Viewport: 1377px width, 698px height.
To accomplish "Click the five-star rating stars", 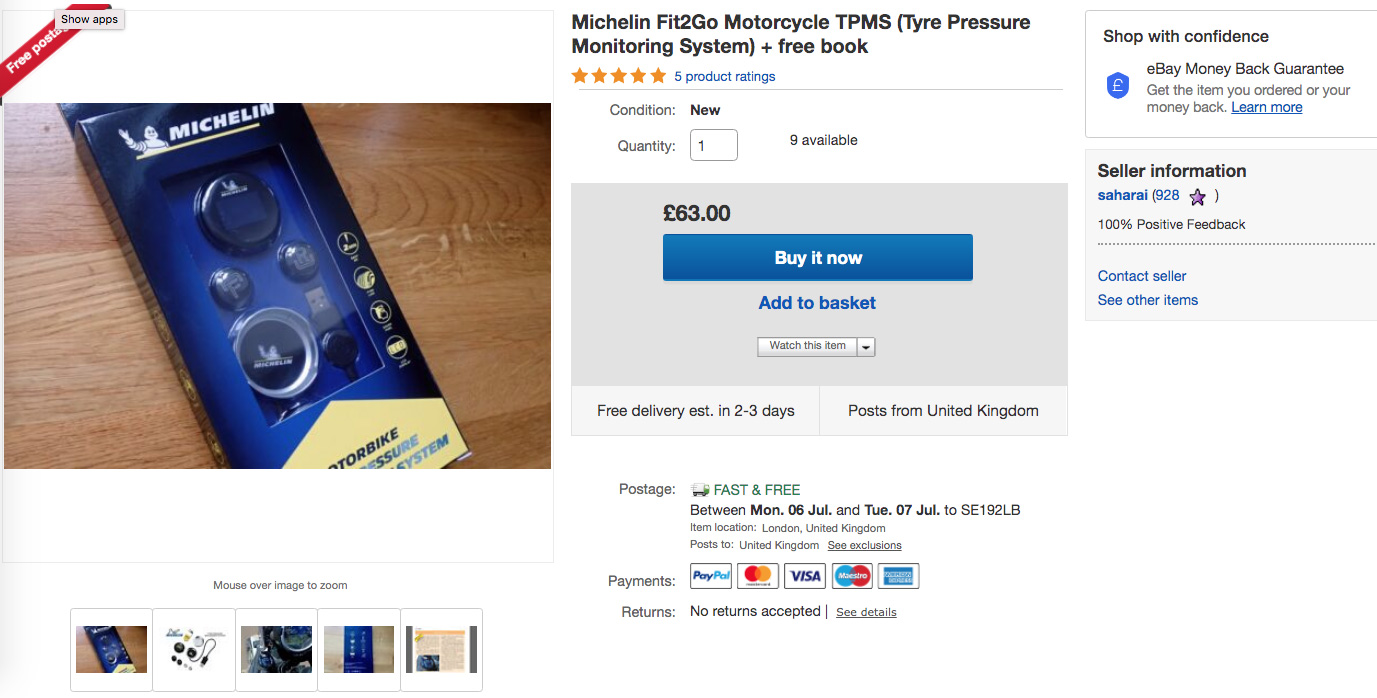I will [618, 76].
